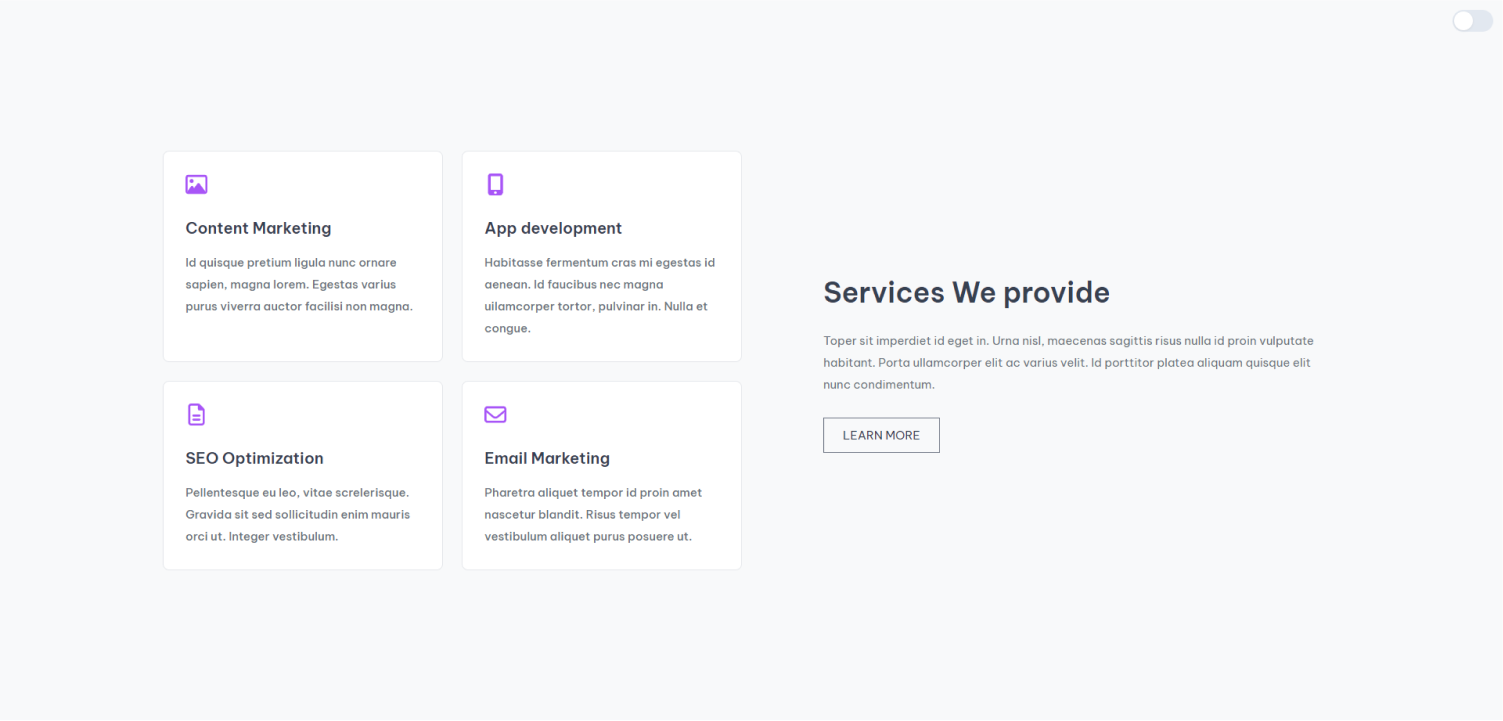The height and width of the screenshot is (721, 1503).
Task: Click the text beginning Pharetra aliquet tempor
Action: click(x=593, y=514)
